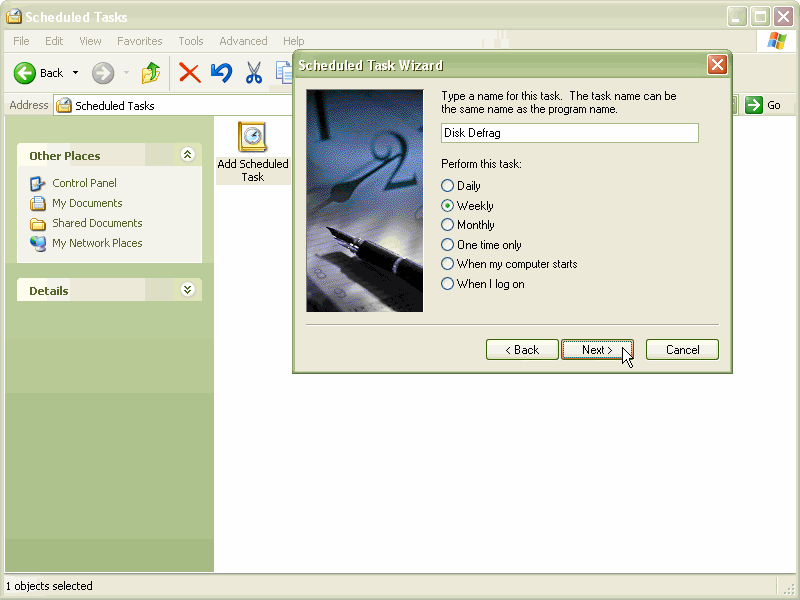Click Control Panel icon in Other Places

(38, 183)
